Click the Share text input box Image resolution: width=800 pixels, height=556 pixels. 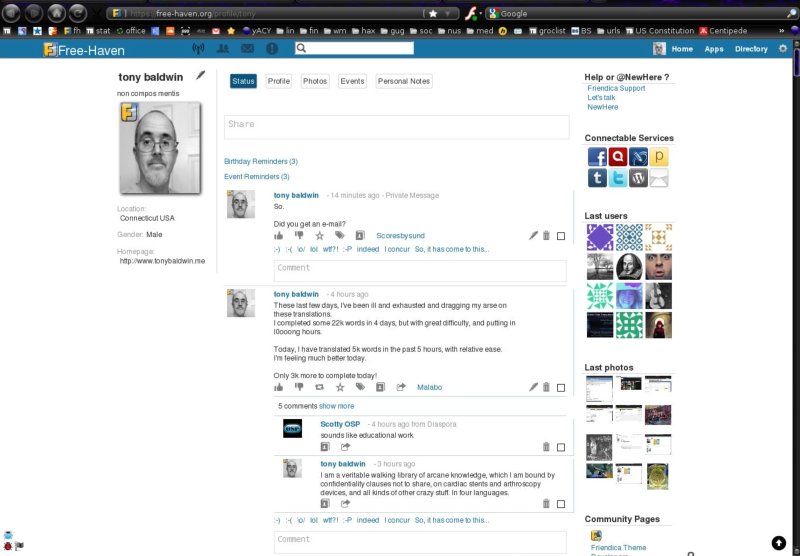click(396, 126)
